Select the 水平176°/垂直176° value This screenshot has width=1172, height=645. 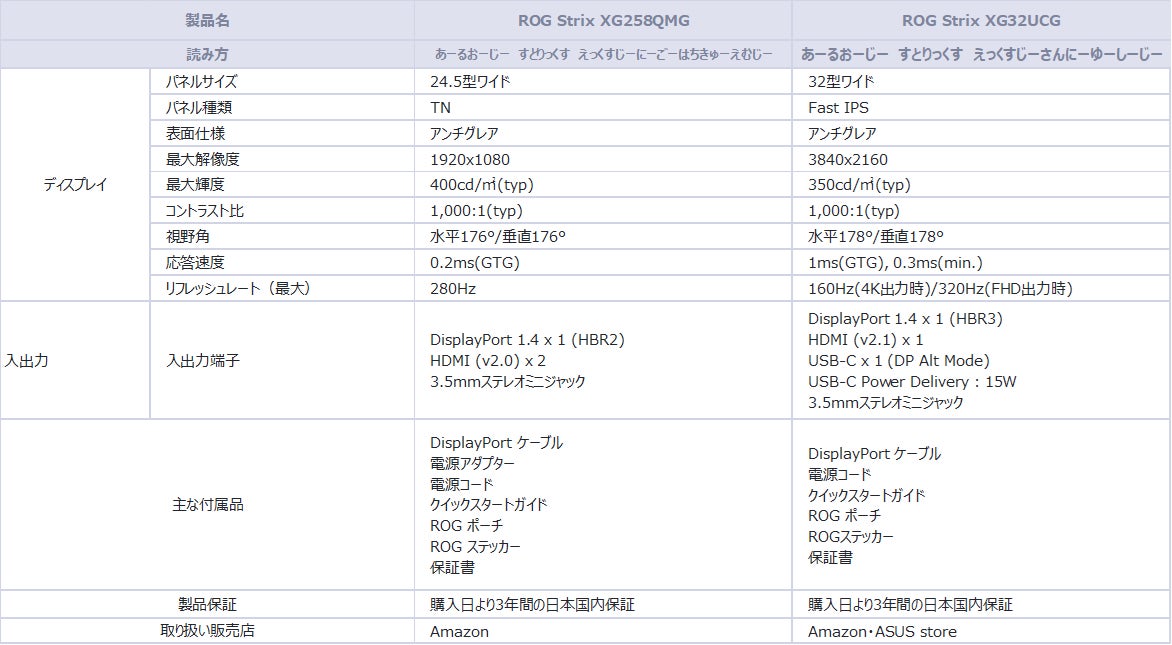[498, 237]
